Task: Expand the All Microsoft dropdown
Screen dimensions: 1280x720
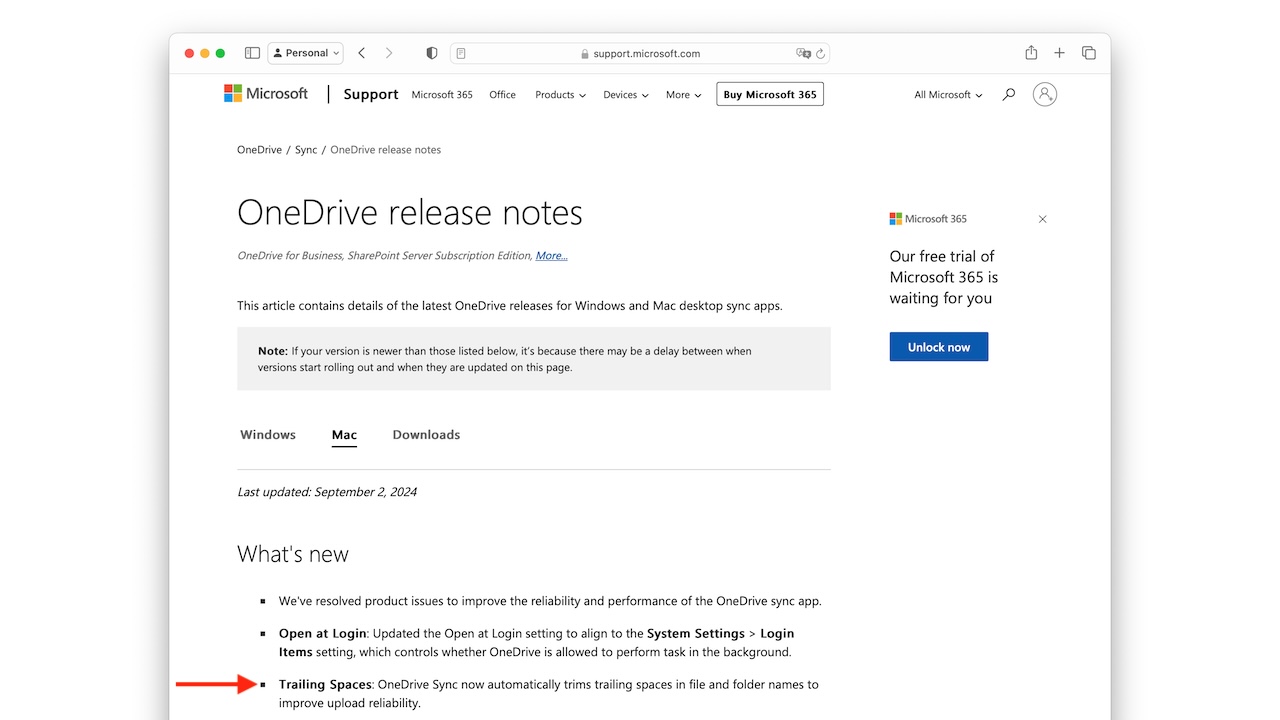Action: pos(948,95)
